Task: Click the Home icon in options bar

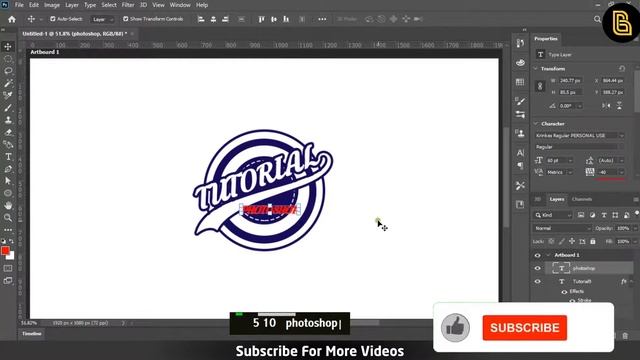Action: 12,19
